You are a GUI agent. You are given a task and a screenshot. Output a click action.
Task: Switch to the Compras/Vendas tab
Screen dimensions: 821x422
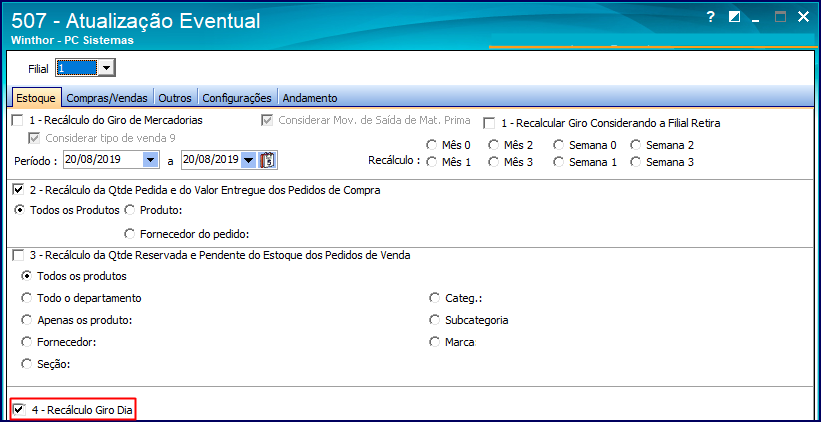[x=109, y=98]
